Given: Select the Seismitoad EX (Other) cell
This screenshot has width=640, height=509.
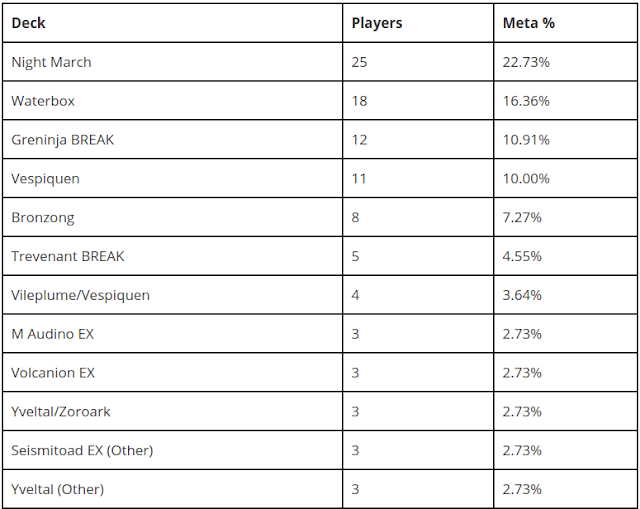Looking at the screenshot, I should click(x=172, y=450).
